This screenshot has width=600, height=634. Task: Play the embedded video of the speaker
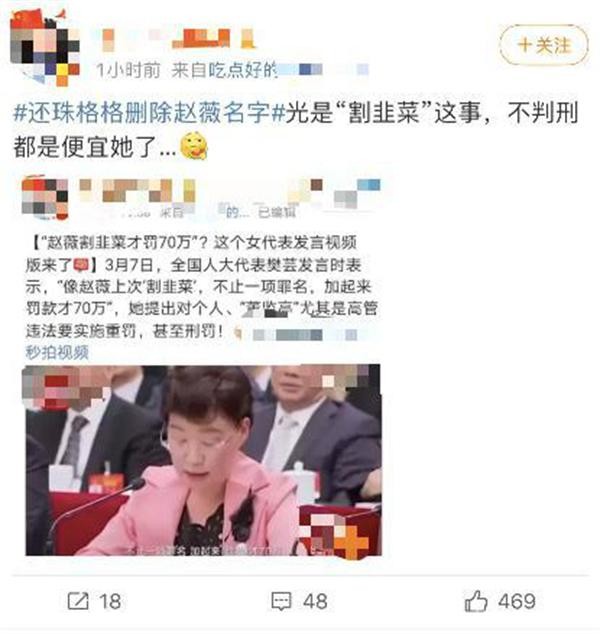click(x=203, y=460)
